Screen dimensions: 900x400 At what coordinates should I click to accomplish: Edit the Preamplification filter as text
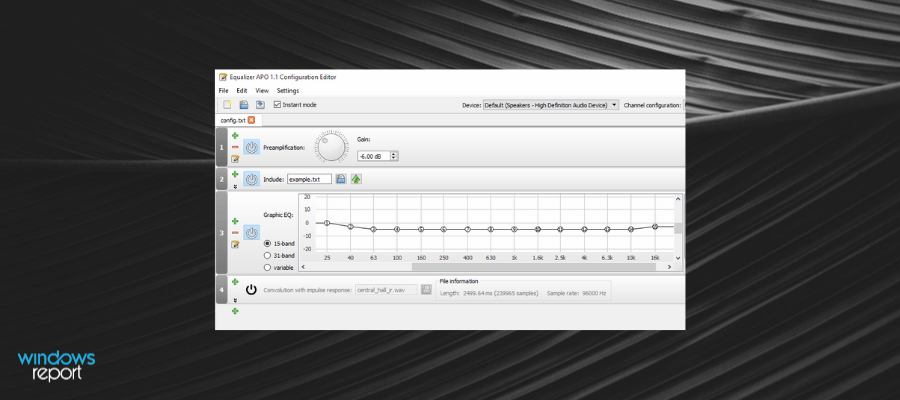235,158
